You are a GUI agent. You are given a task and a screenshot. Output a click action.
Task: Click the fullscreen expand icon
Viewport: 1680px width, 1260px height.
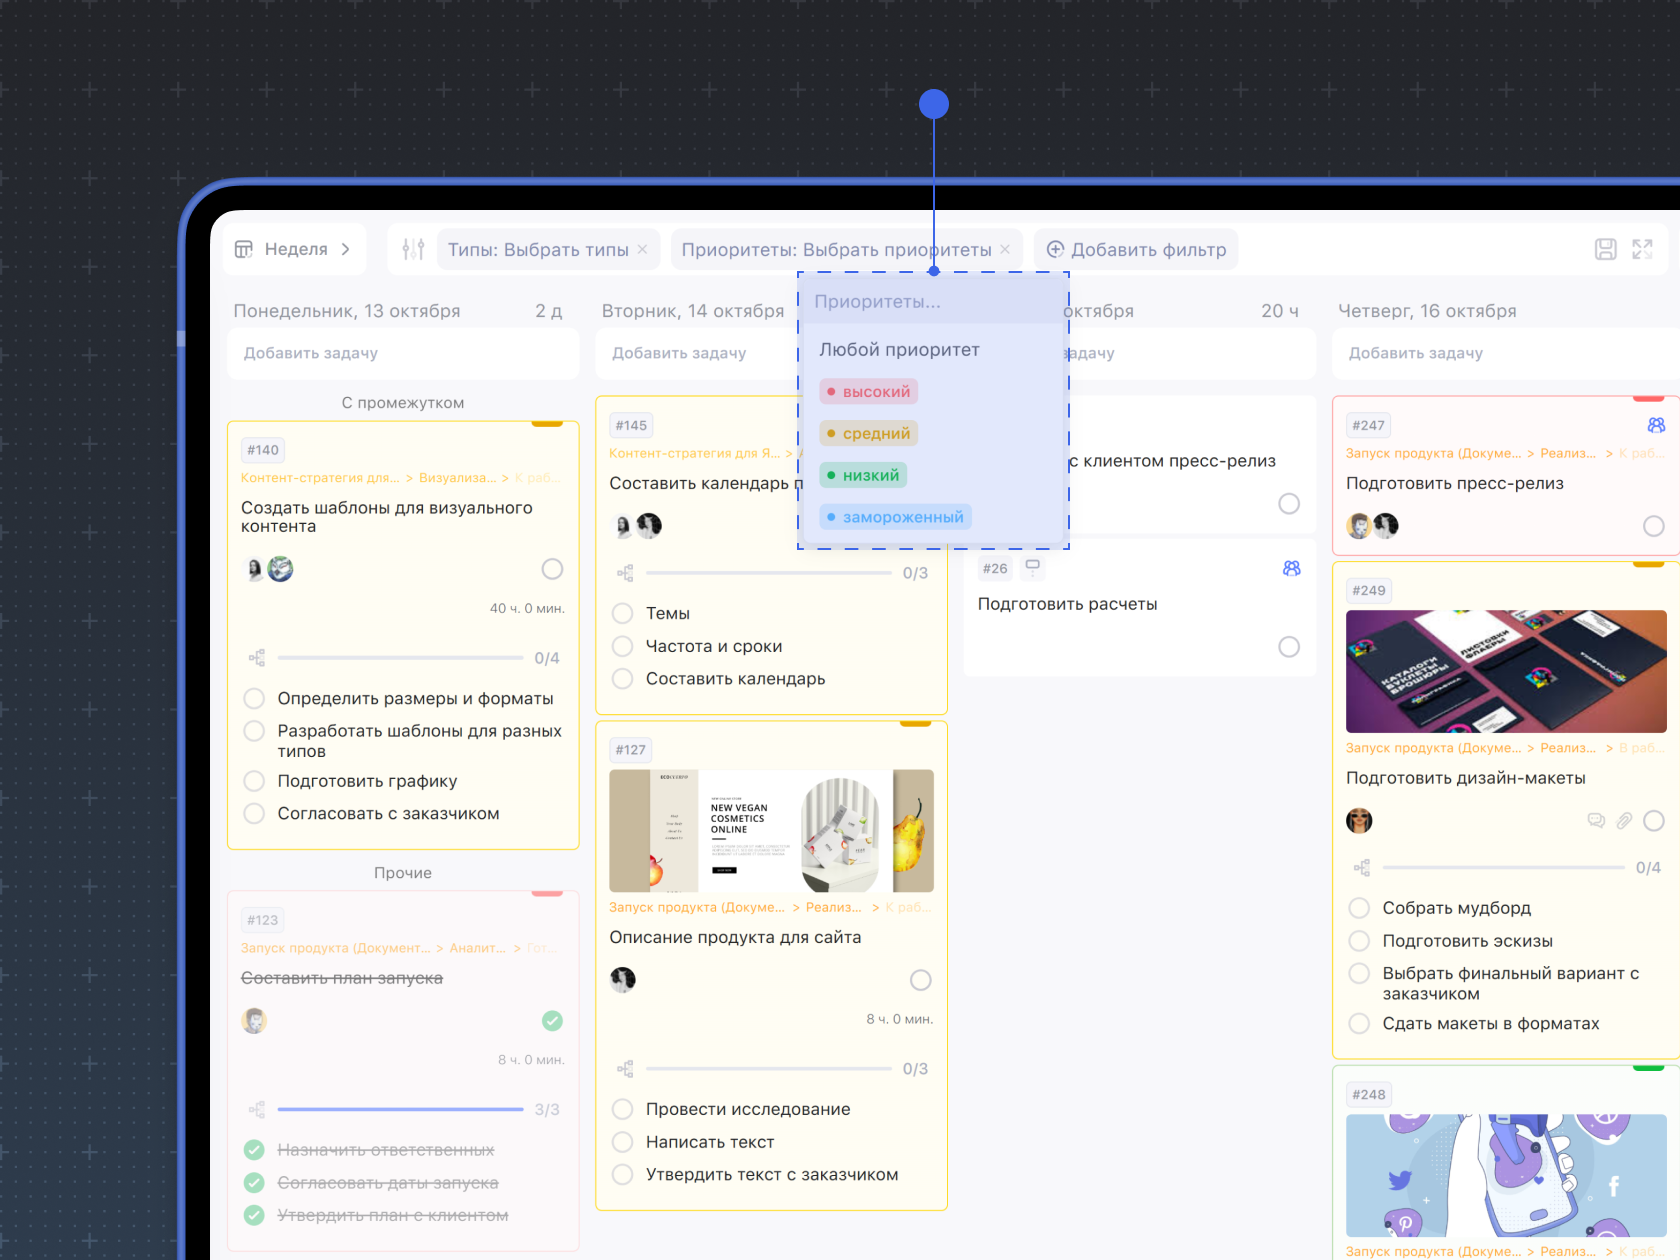point(1642,249)
